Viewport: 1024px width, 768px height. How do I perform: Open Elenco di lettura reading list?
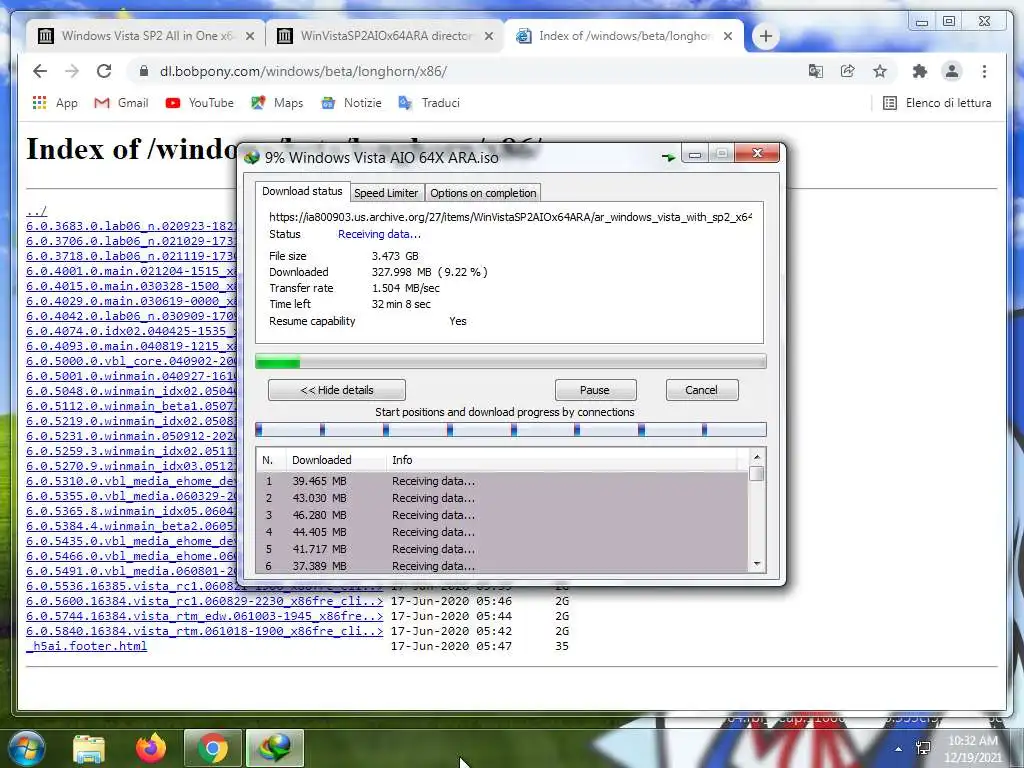pos(937,103)
